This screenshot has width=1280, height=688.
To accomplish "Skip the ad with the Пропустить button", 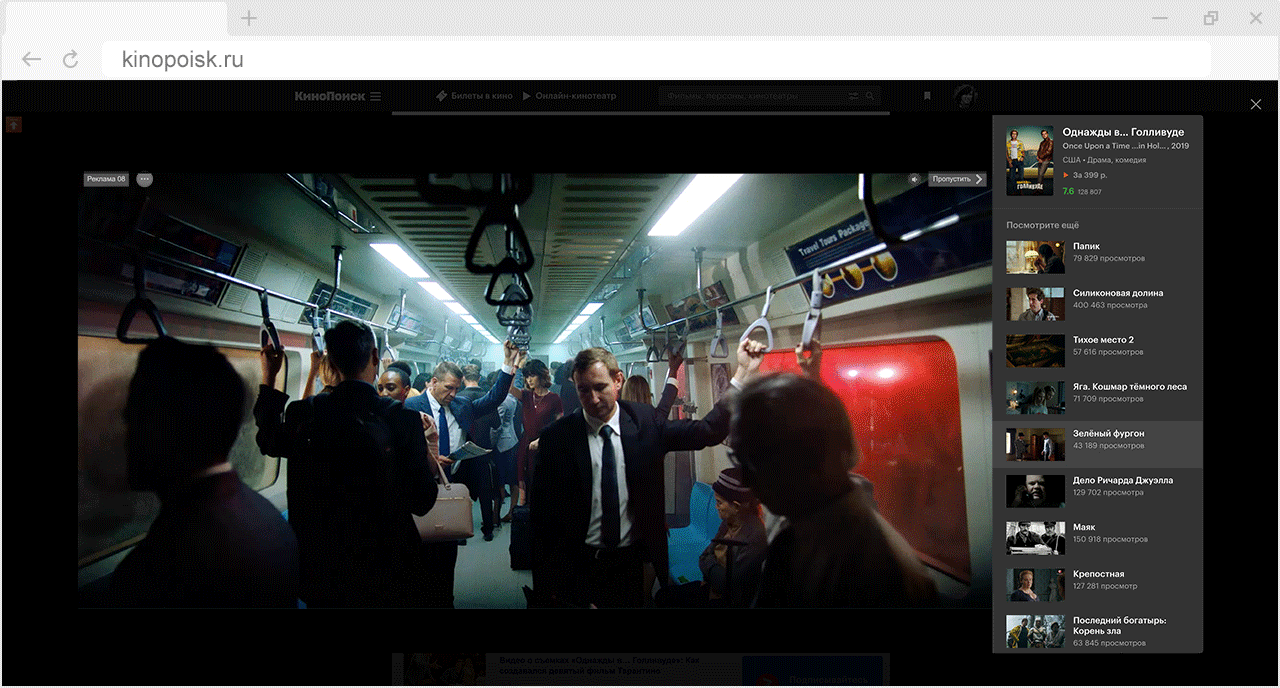I will (957, 179).
